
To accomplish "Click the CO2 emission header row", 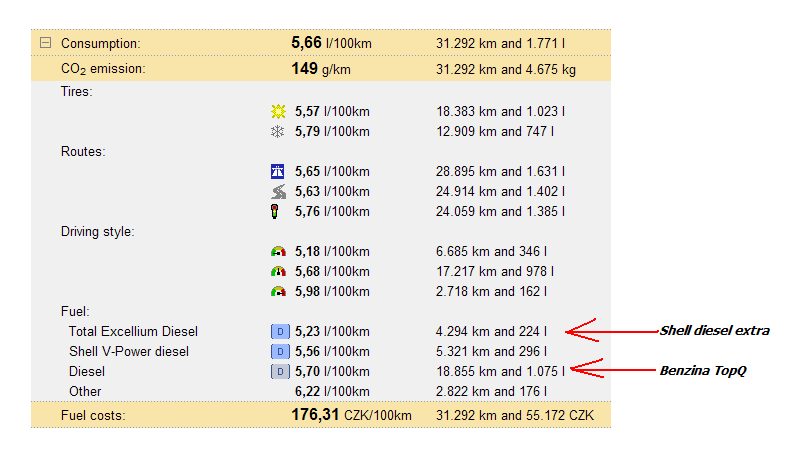I will (x=103, y=69).
